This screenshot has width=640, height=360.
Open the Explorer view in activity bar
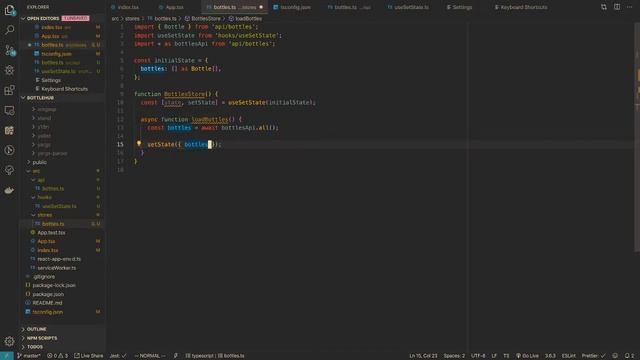[9, 10]
